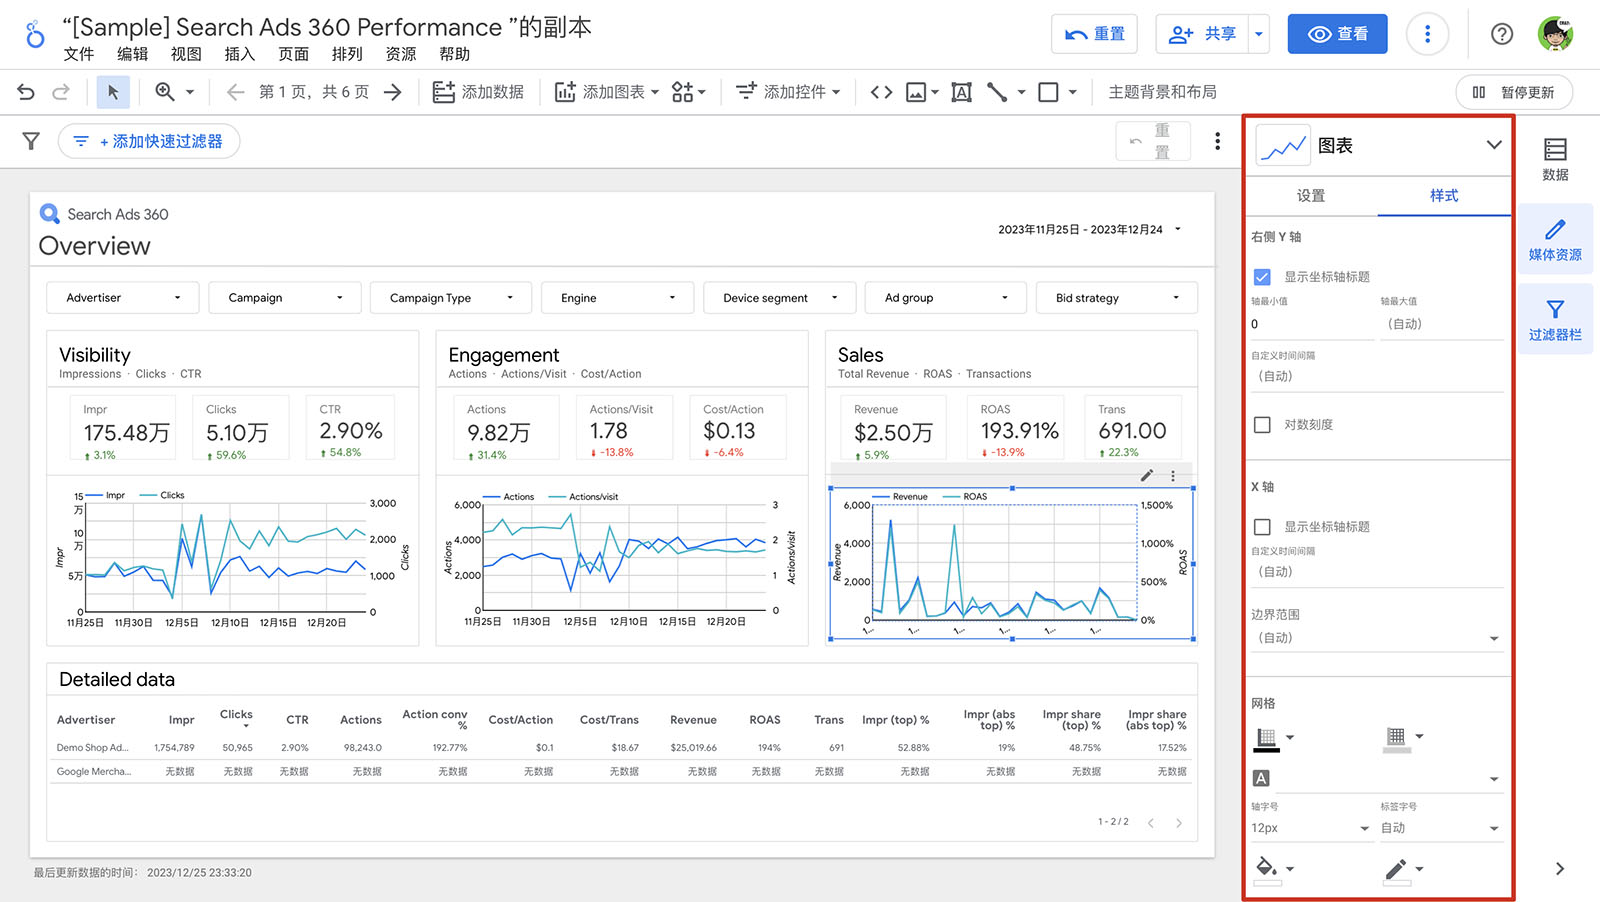Open the 边界范围 dropdown
1600x902 pixels.
(x=1377, y=638)
